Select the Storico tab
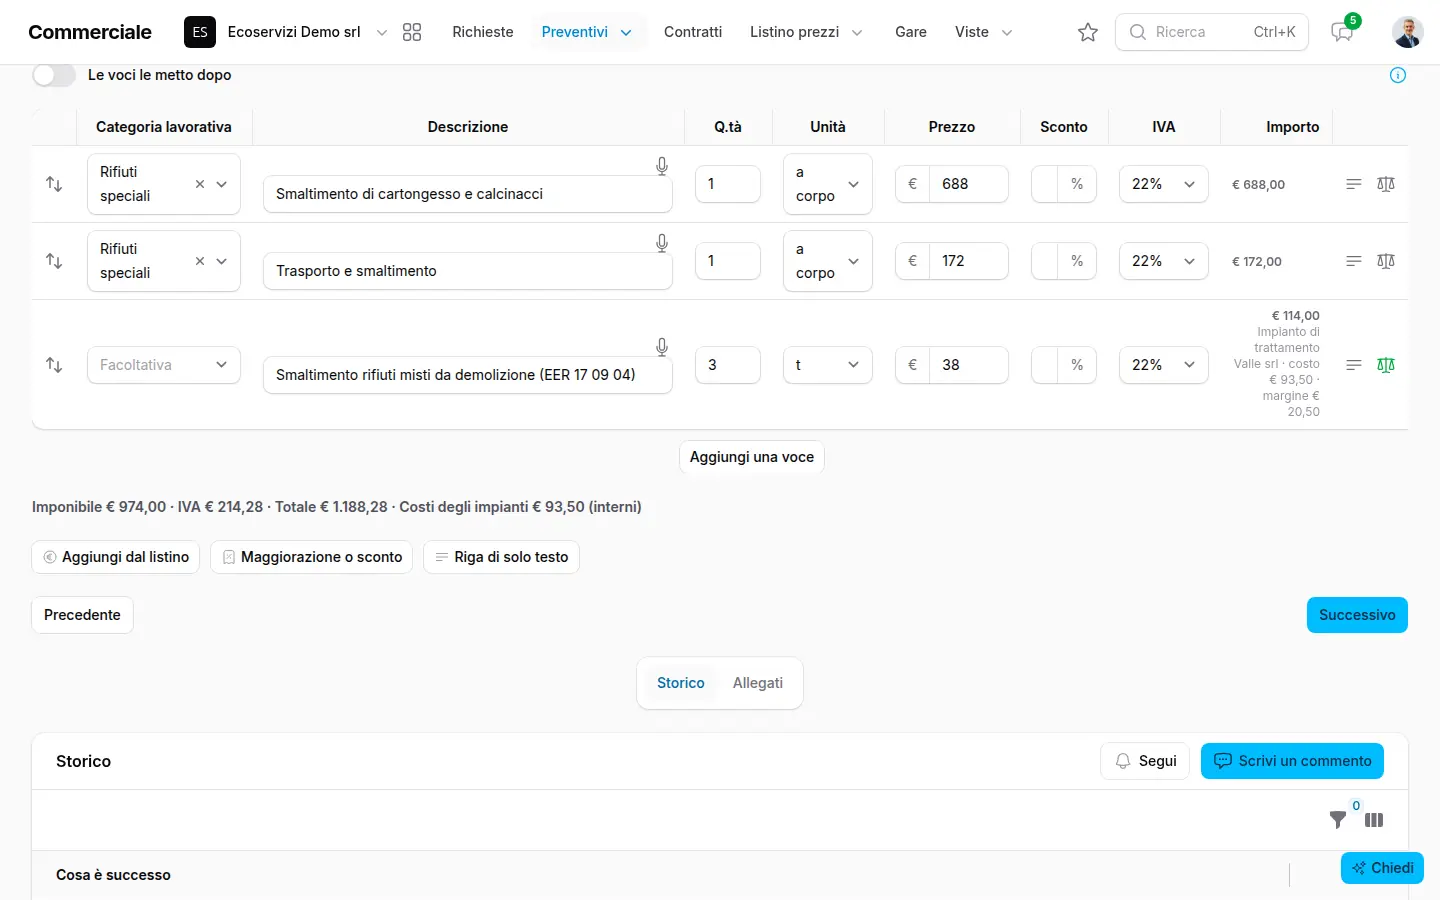1440x900 pixels. [x=681, y=683]
